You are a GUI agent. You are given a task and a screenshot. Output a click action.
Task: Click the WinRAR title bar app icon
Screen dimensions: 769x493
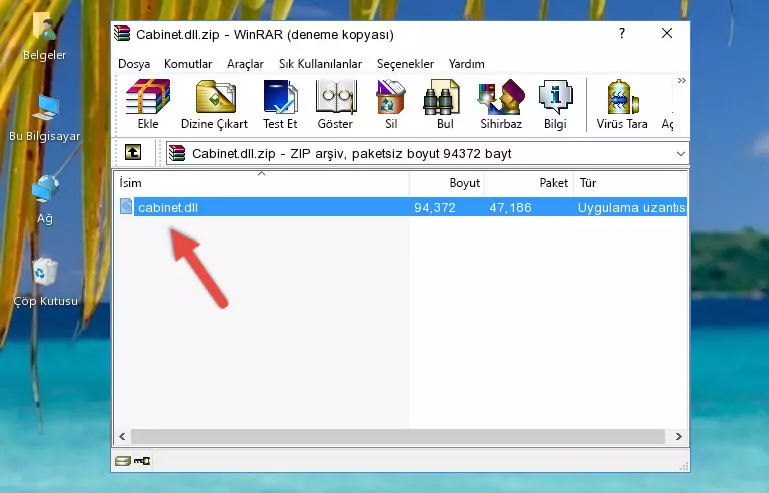(x=122, y=34)
